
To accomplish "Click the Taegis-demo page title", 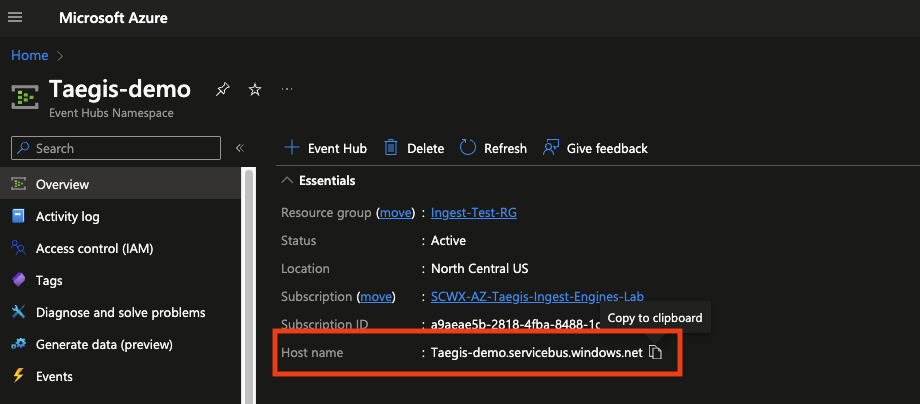I will click(x=120, y=89).
